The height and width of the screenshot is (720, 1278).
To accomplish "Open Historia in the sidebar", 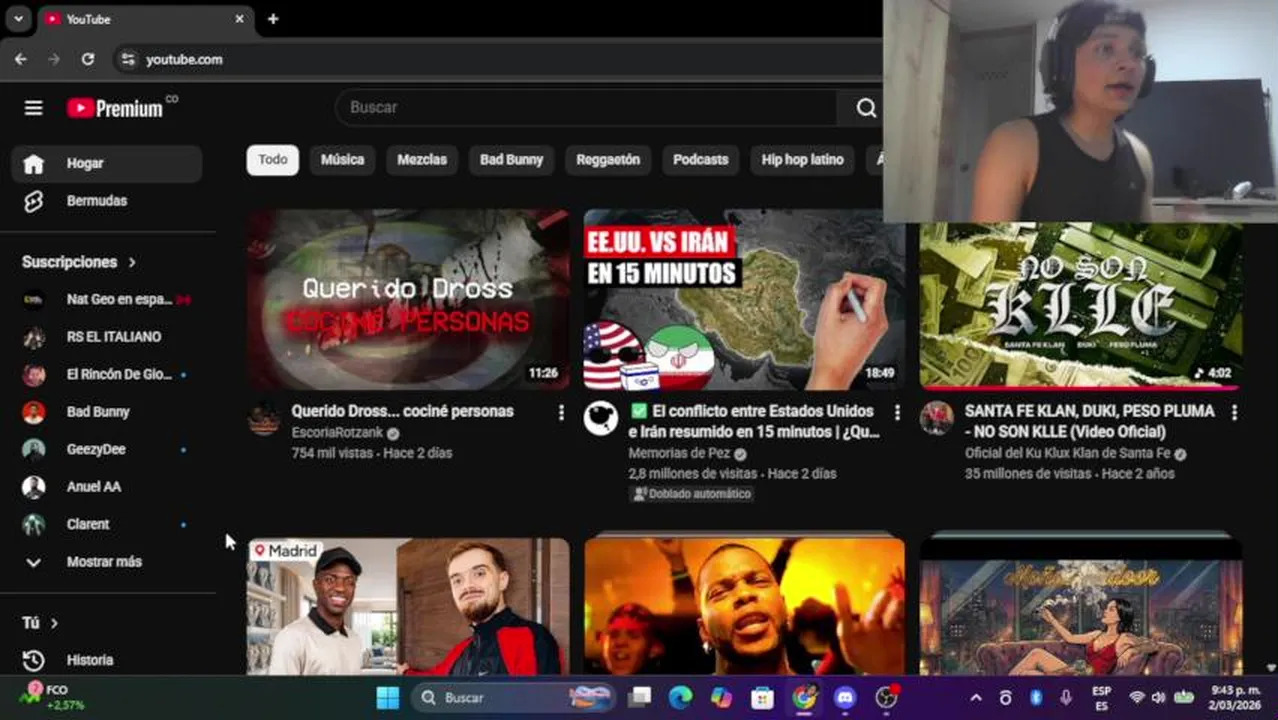I will pyautogui.click(x=107, y=660).
